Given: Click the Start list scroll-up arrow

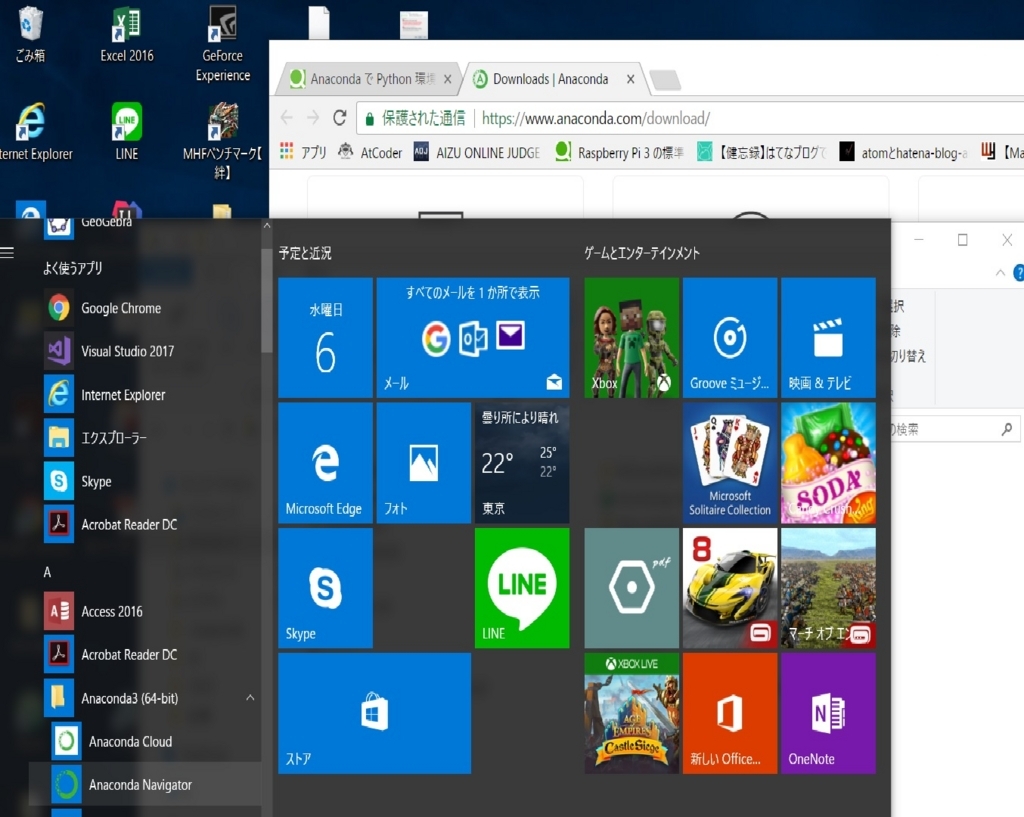Looking at the screenshot, I should coord(266,225).
